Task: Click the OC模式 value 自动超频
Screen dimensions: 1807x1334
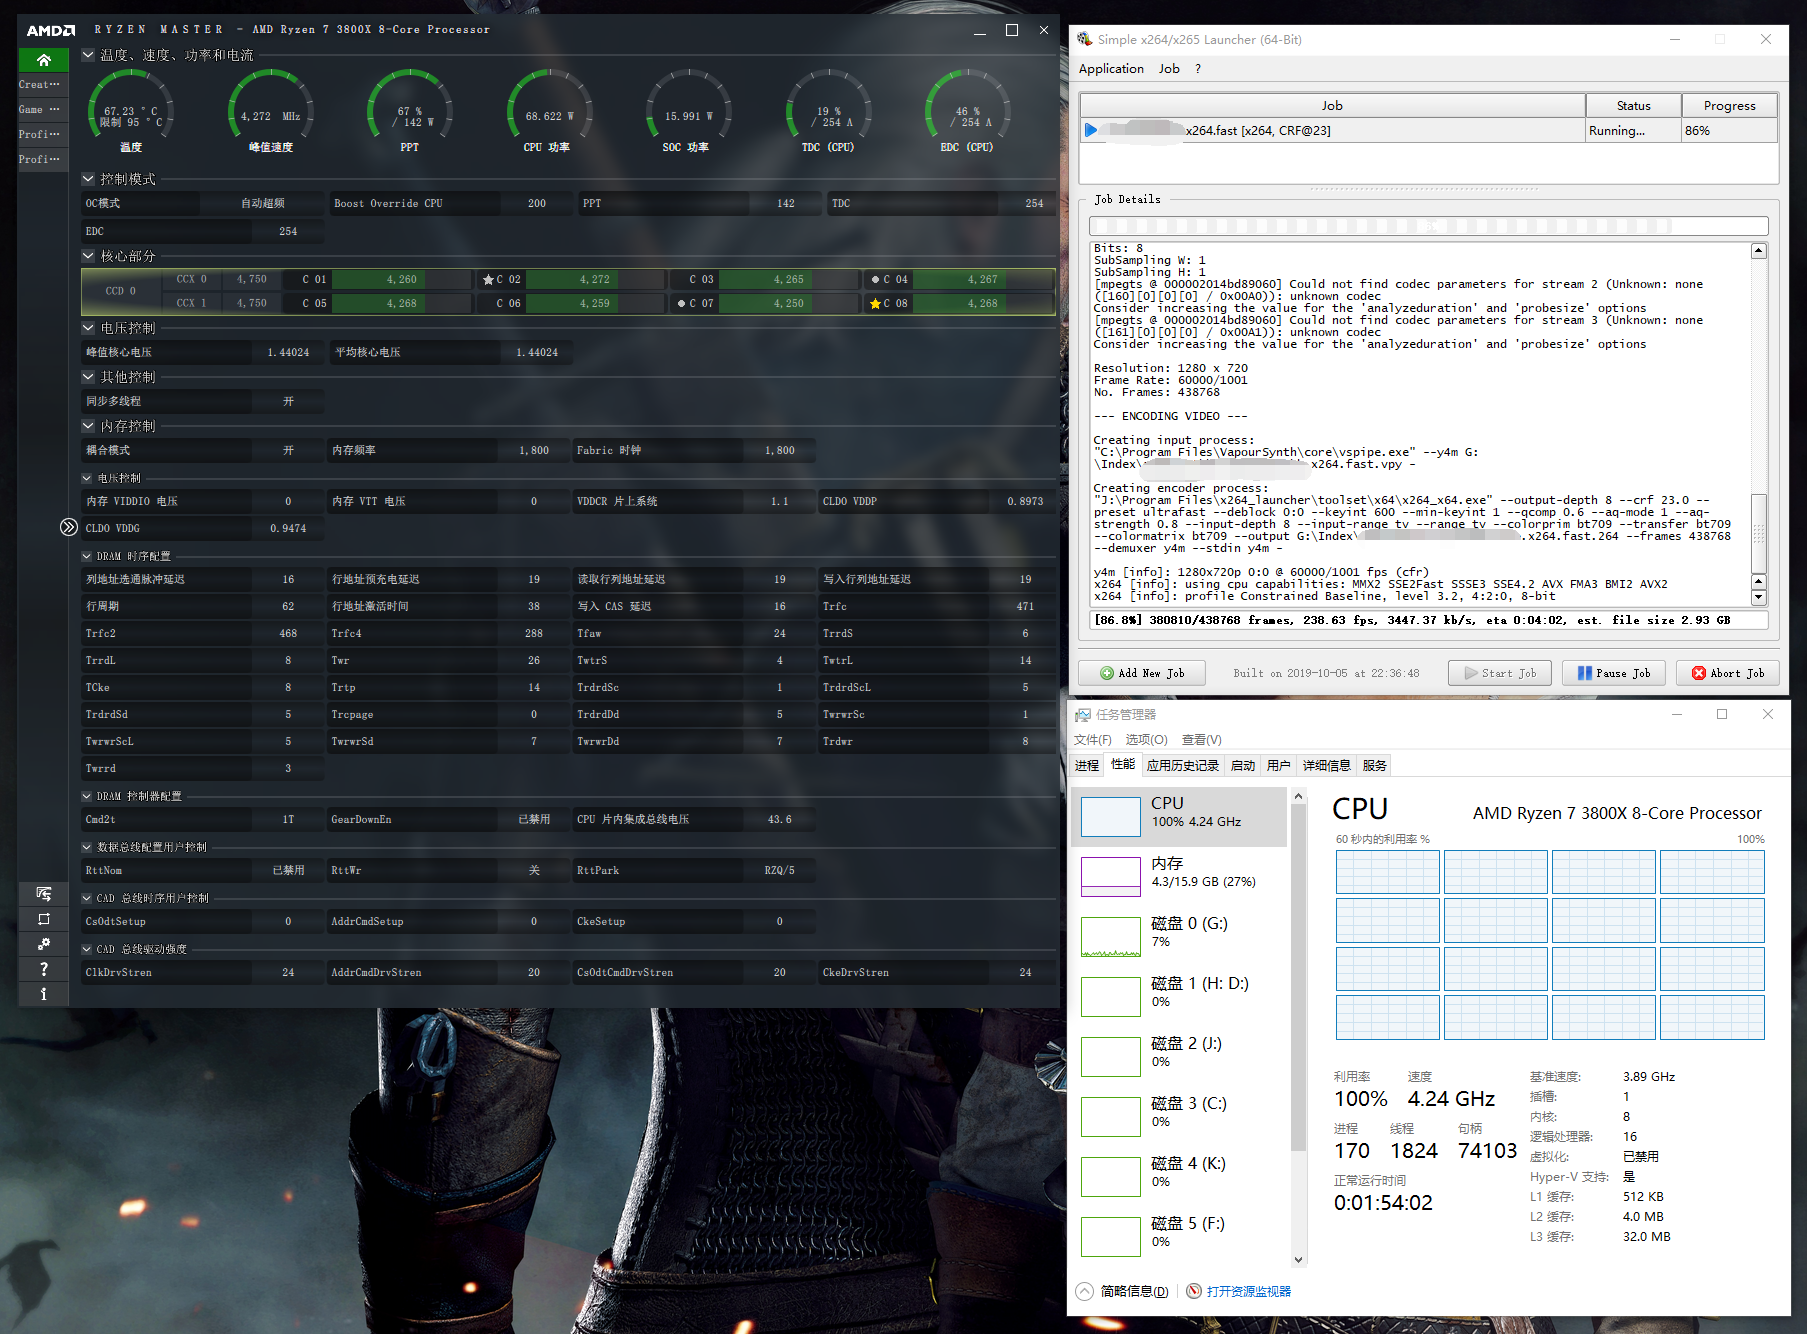Action: 262,203
